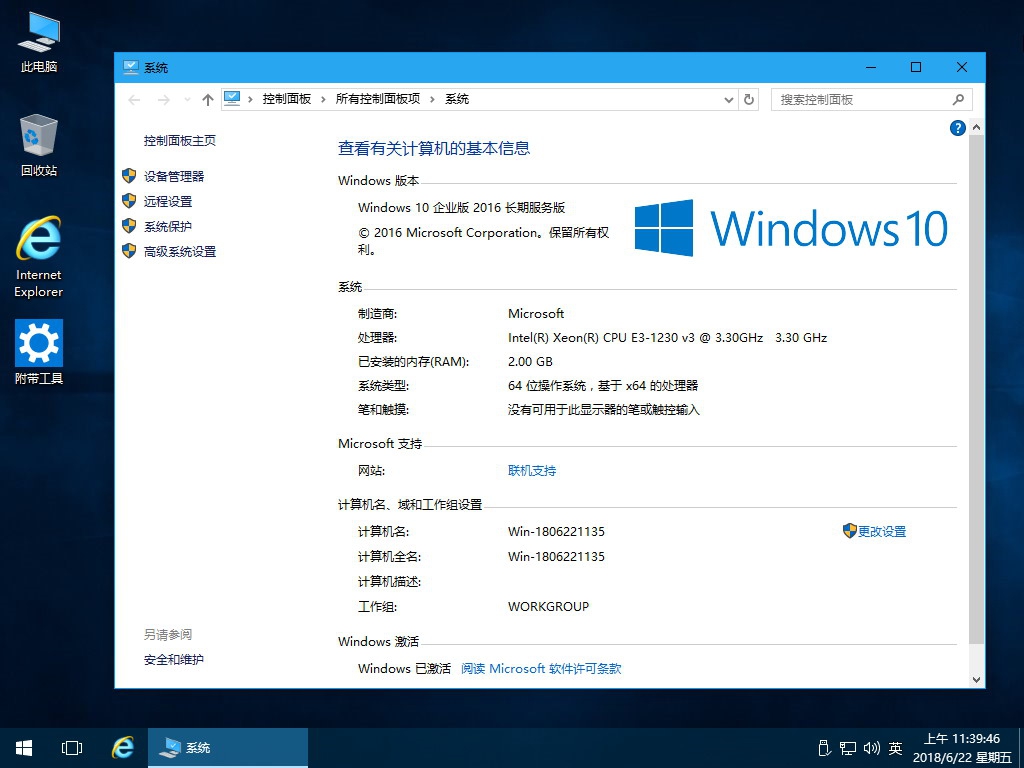Select text Windows 10 企业版 2016 长期服务版
Image resolution: width=1024 pixels, height=768 pixels.
pos(461,208)
